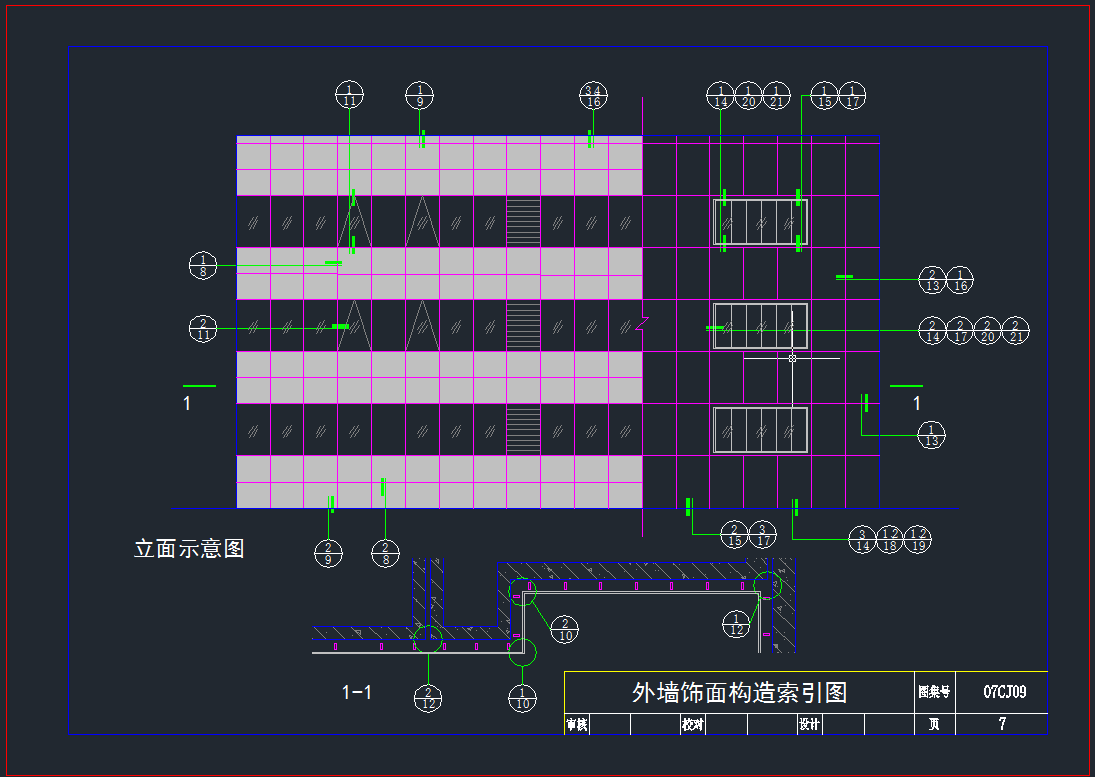
Task: Click the 1/11 index bubble at top
Action: point(349,95)
